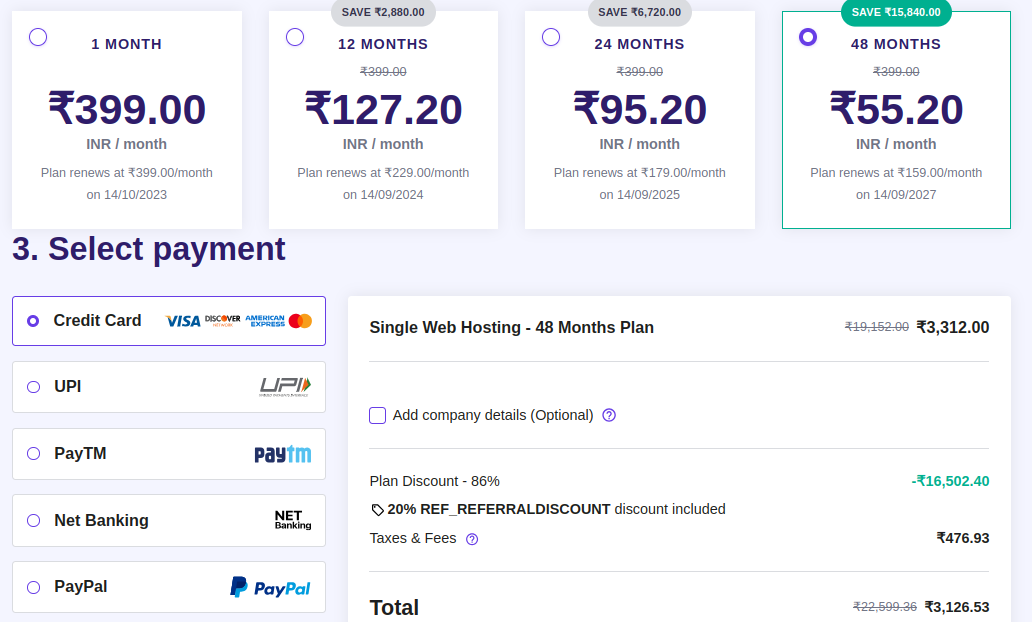1032x622 pixels.
Task: Pick the 24 Months plan radio button
Action: click(551, 37)
